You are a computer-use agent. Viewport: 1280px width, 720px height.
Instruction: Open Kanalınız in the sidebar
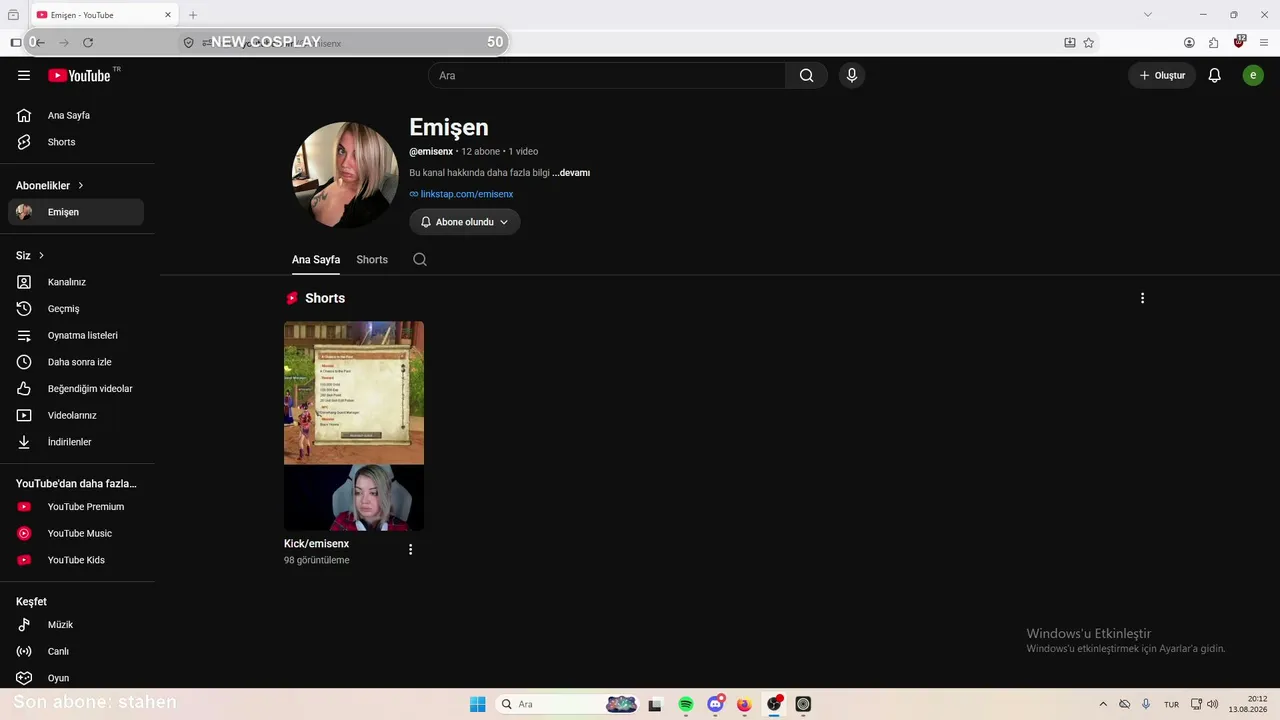[76, 282]
